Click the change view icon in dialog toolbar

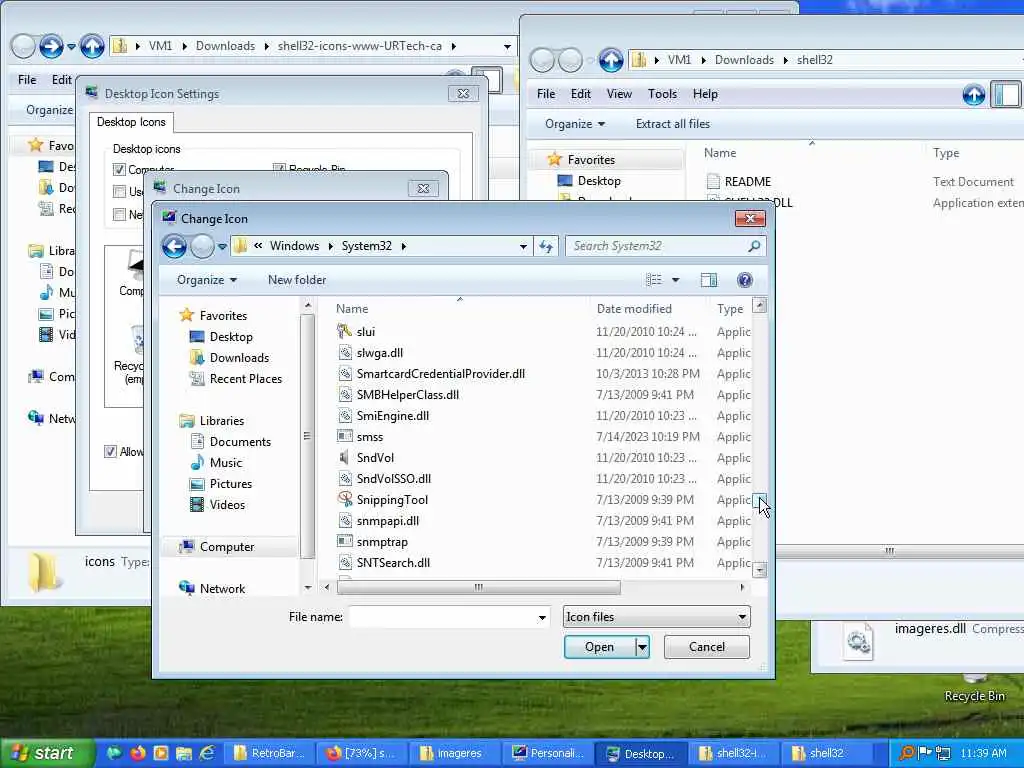coord(654,280)
